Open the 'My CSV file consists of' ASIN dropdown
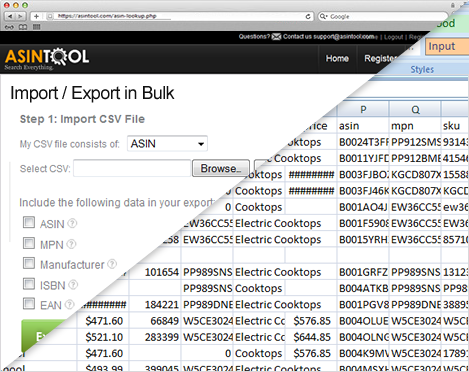This screenshot has height=372, width=469. pyautogui.click(x=167, y=144)
